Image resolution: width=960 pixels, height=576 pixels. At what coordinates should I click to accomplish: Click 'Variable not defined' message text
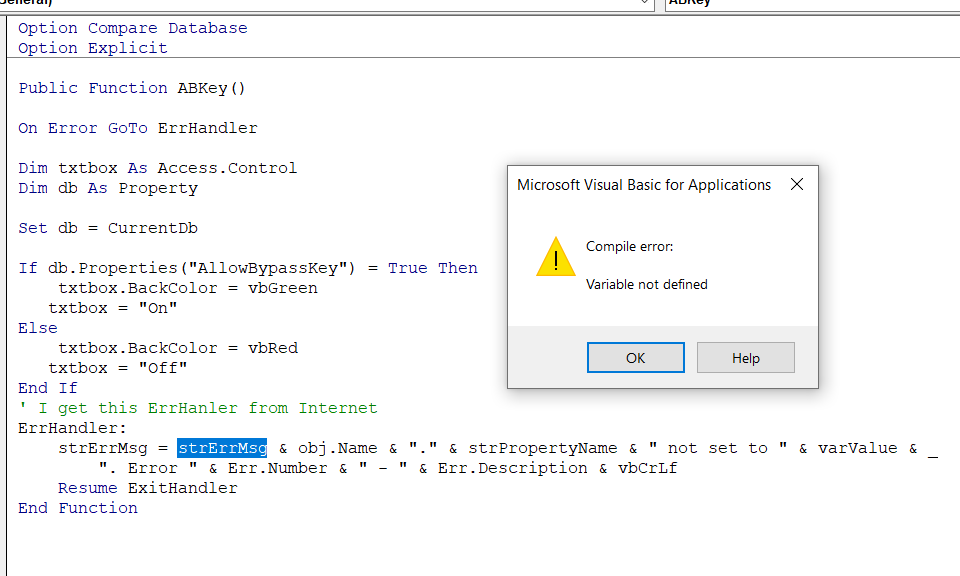[647, 284]
